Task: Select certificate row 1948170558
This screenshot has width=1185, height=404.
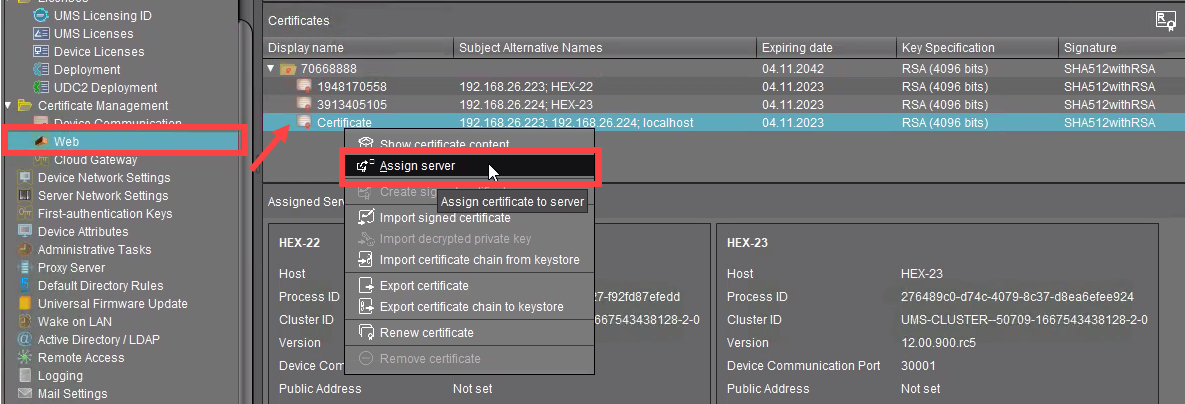Action: pyautogui.click(x=351, y=87)
